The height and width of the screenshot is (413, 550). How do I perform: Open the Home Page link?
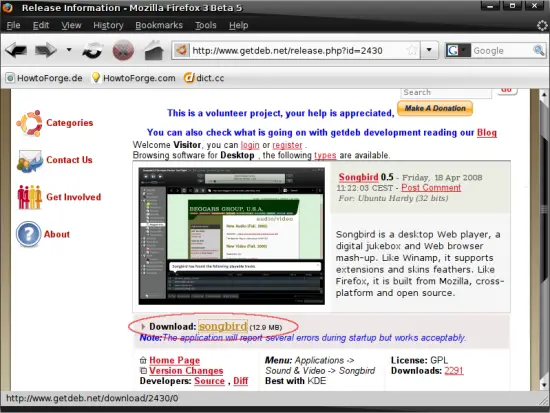(175, 360)
